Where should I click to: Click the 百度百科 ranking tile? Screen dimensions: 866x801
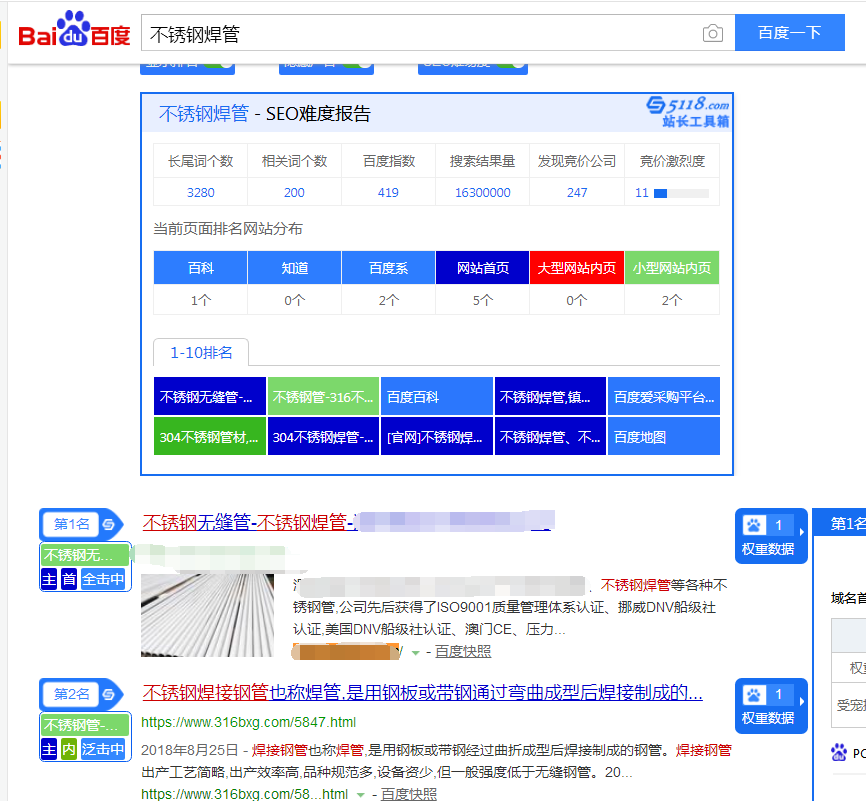pyautogui.click(x=437, y=396)
